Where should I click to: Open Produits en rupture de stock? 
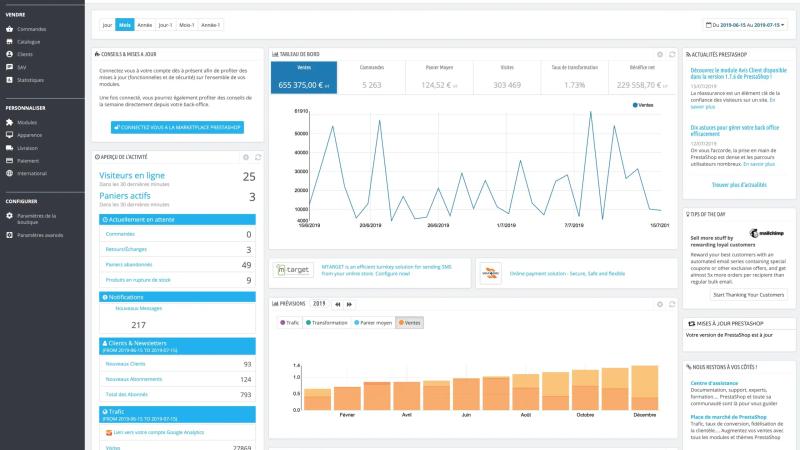[138, 280]
